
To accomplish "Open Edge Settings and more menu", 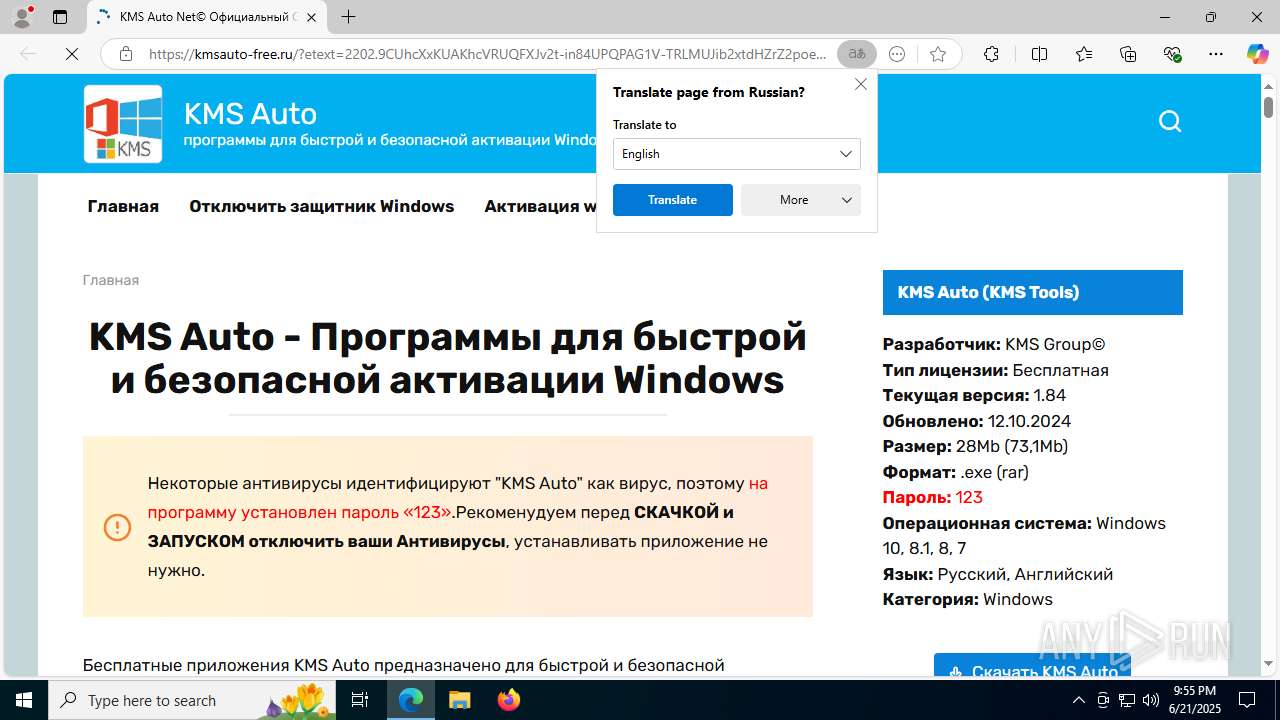I will [x=1216, y=54].
